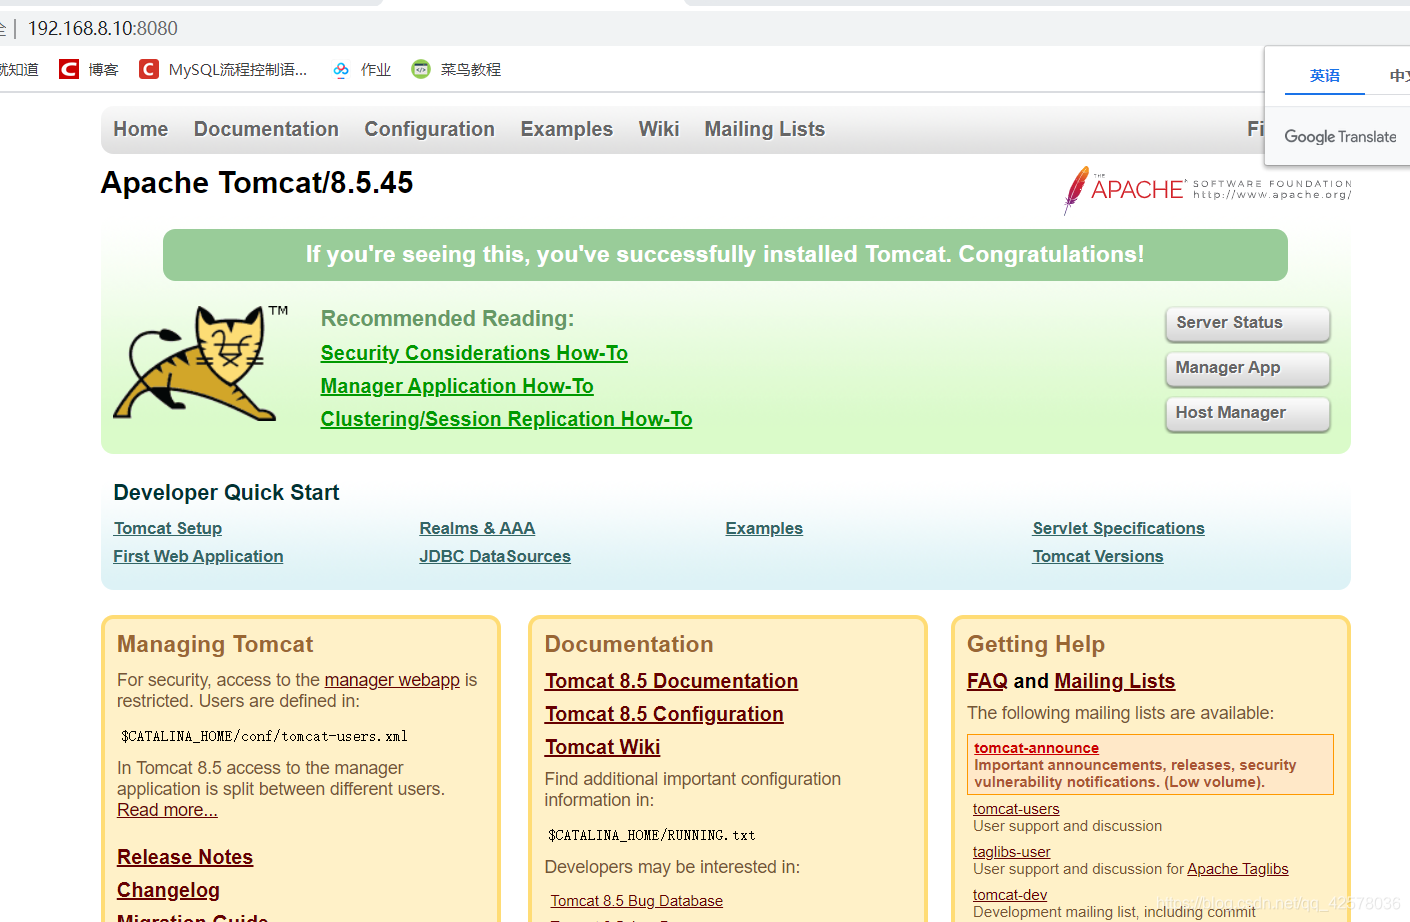This screenshot has width=1410, height=922.
Task: Open the Documentation menu item
Action: click(x=266, y=129)
